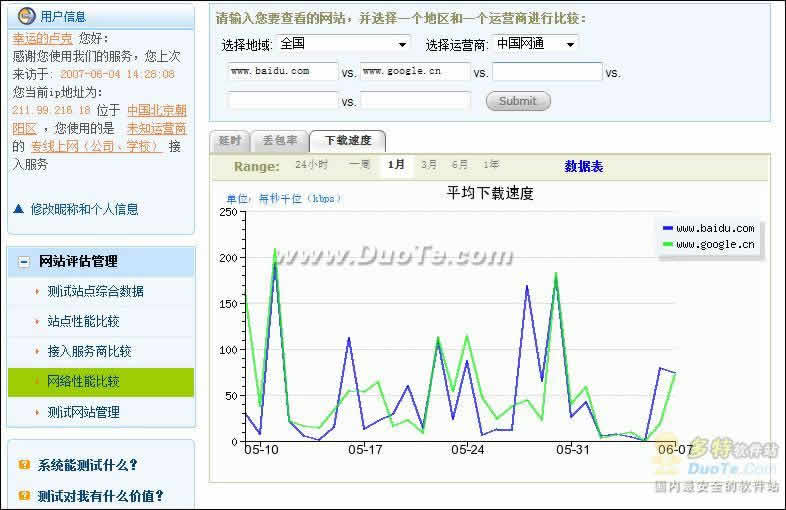Set range to 3月
Image resolution: width=786 pixels, height=510 pixels.
pos(429,164)
